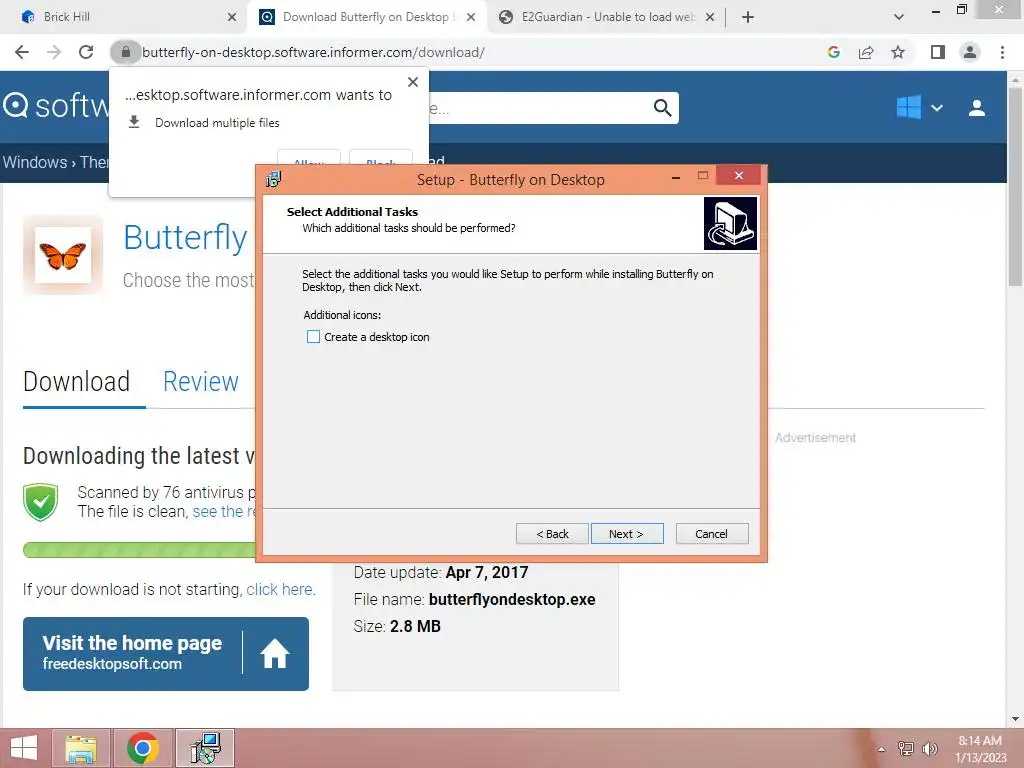The width and height of the screenshot is (1024, 768).
Task: Dismiss the download multiple files prompt
Action: 413,82
